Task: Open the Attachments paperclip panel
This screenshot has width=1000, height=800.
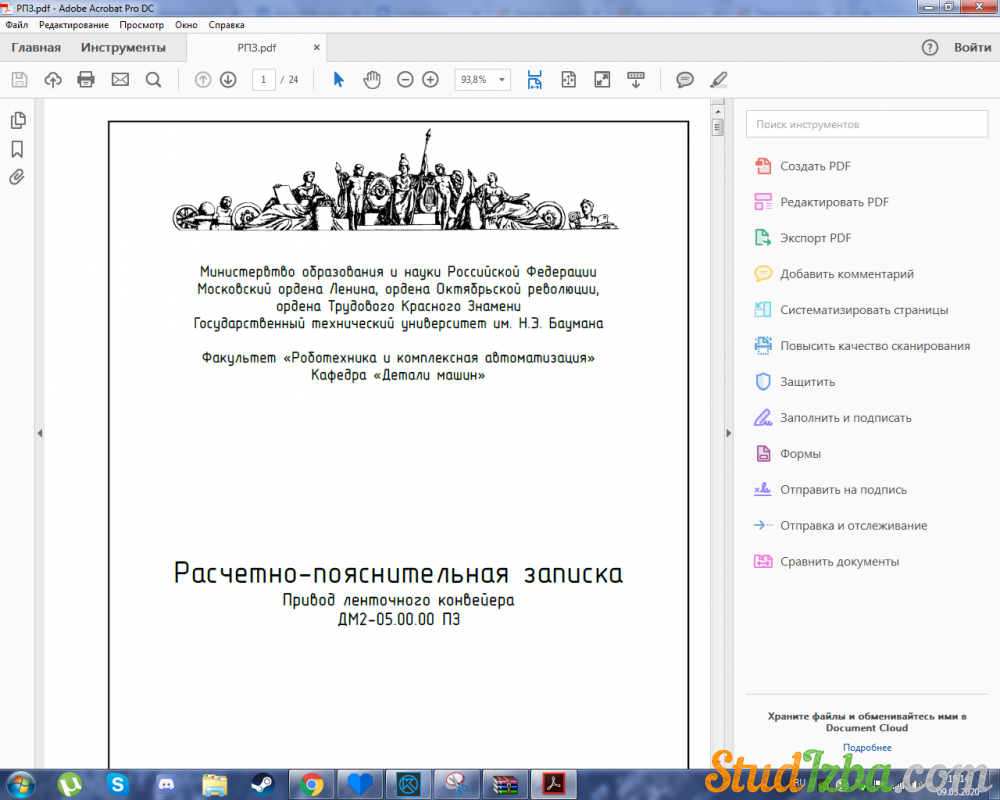Action: click(17, 178)
